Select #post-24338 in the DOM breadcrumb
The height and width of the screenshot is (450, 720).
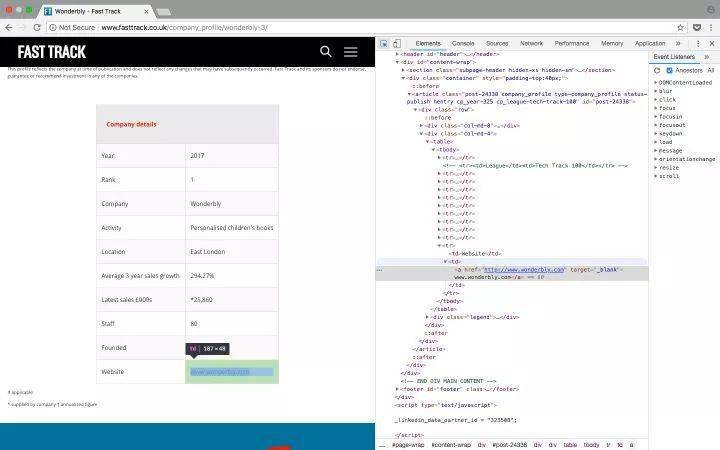(510, 445)
